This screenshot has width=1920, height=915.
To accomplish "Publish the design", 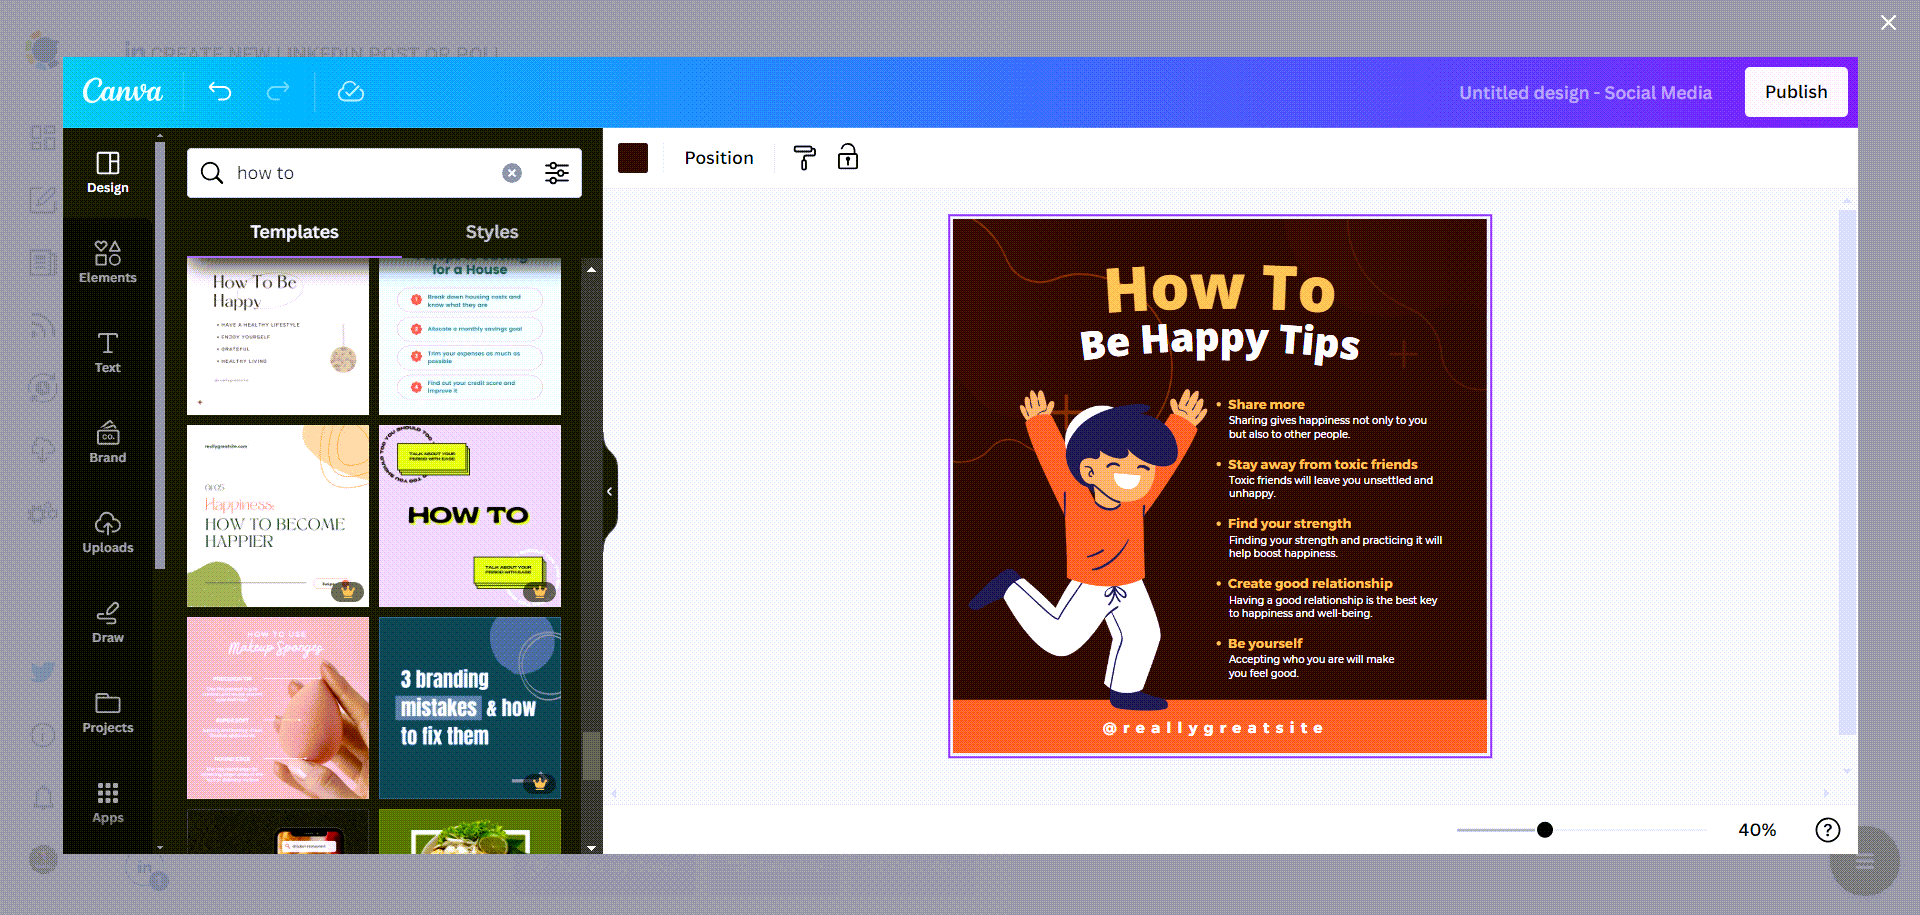I will coord(1795,92).
